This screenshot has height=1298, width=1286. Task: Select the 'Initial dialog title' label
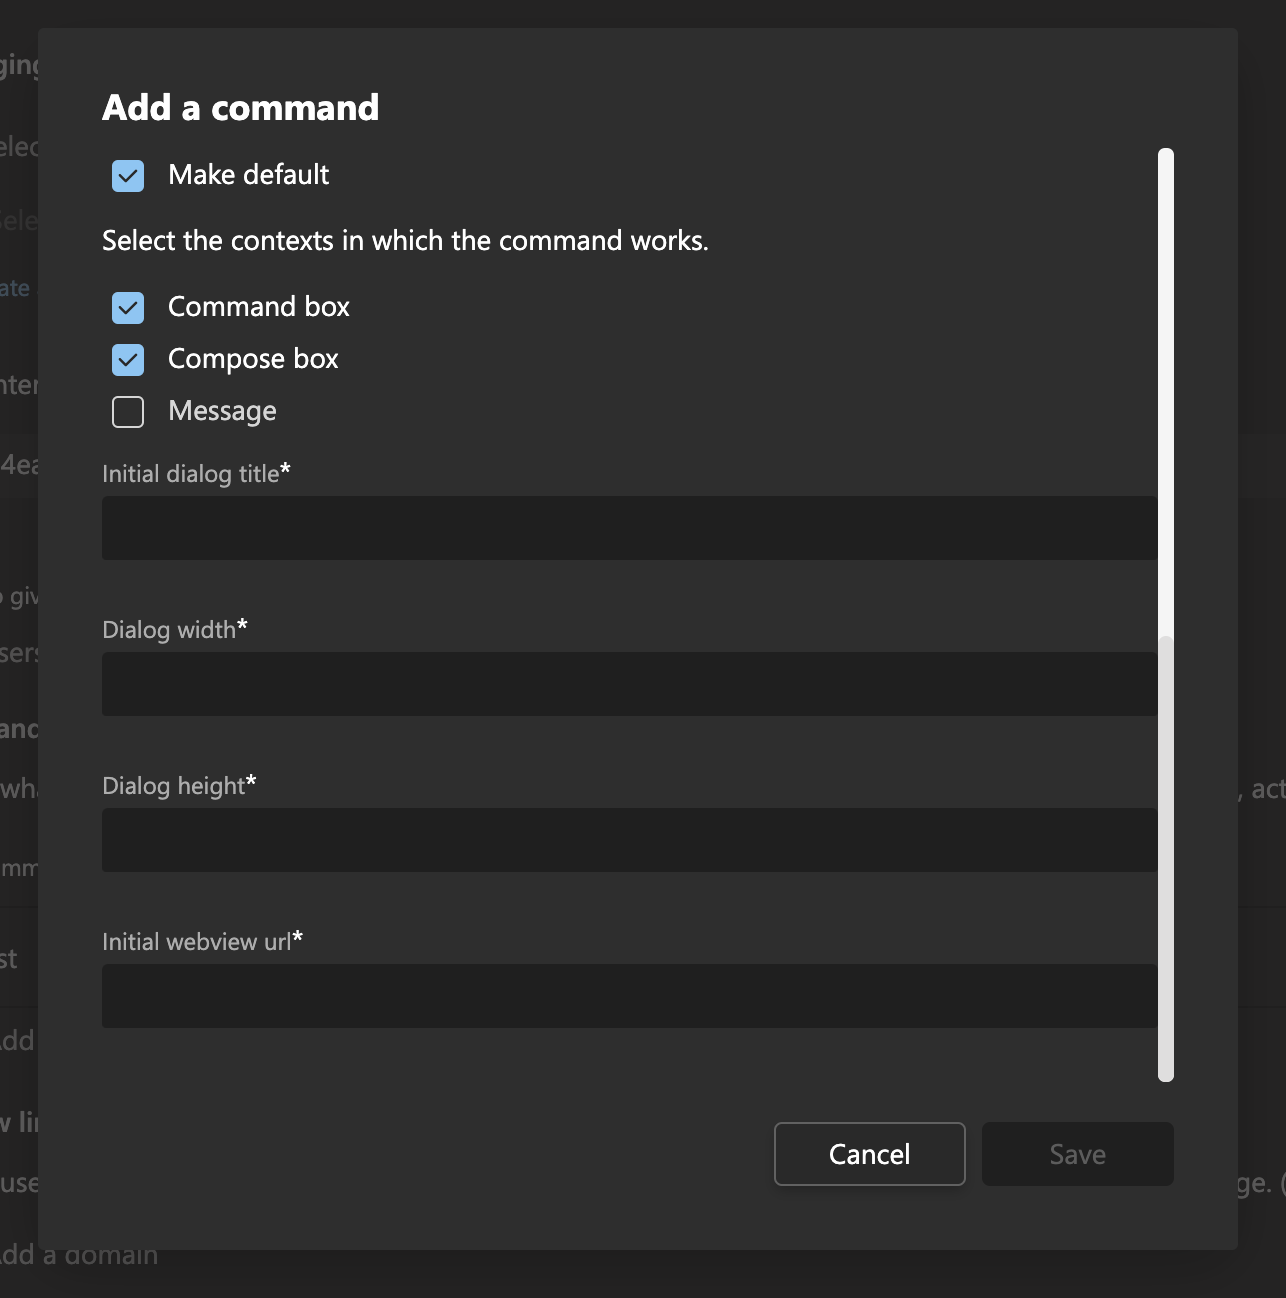[x=196, y=473]
